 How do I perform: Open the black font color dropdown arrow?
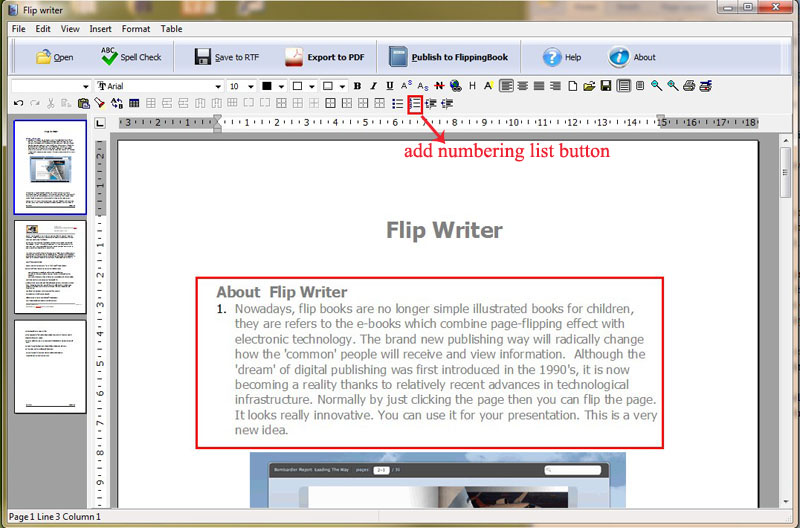click(281, 86)
